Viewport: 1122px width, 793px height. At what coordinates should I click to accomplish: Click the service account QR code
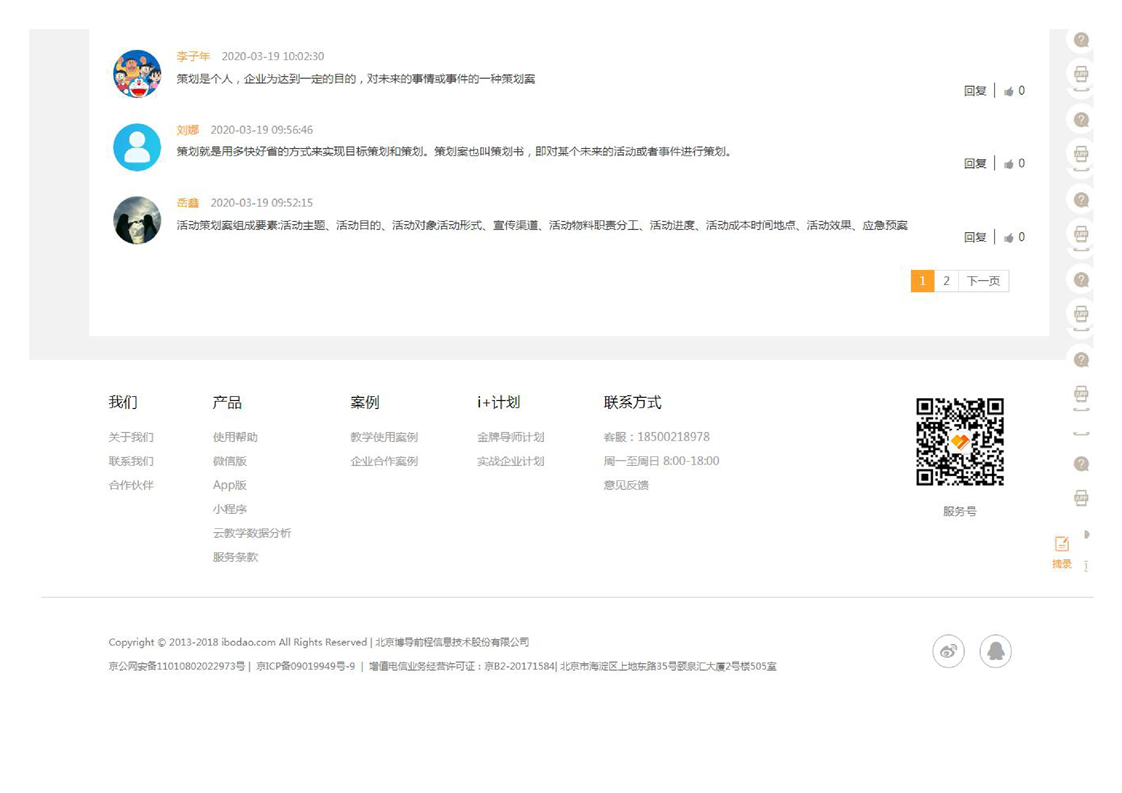(959, 441)
